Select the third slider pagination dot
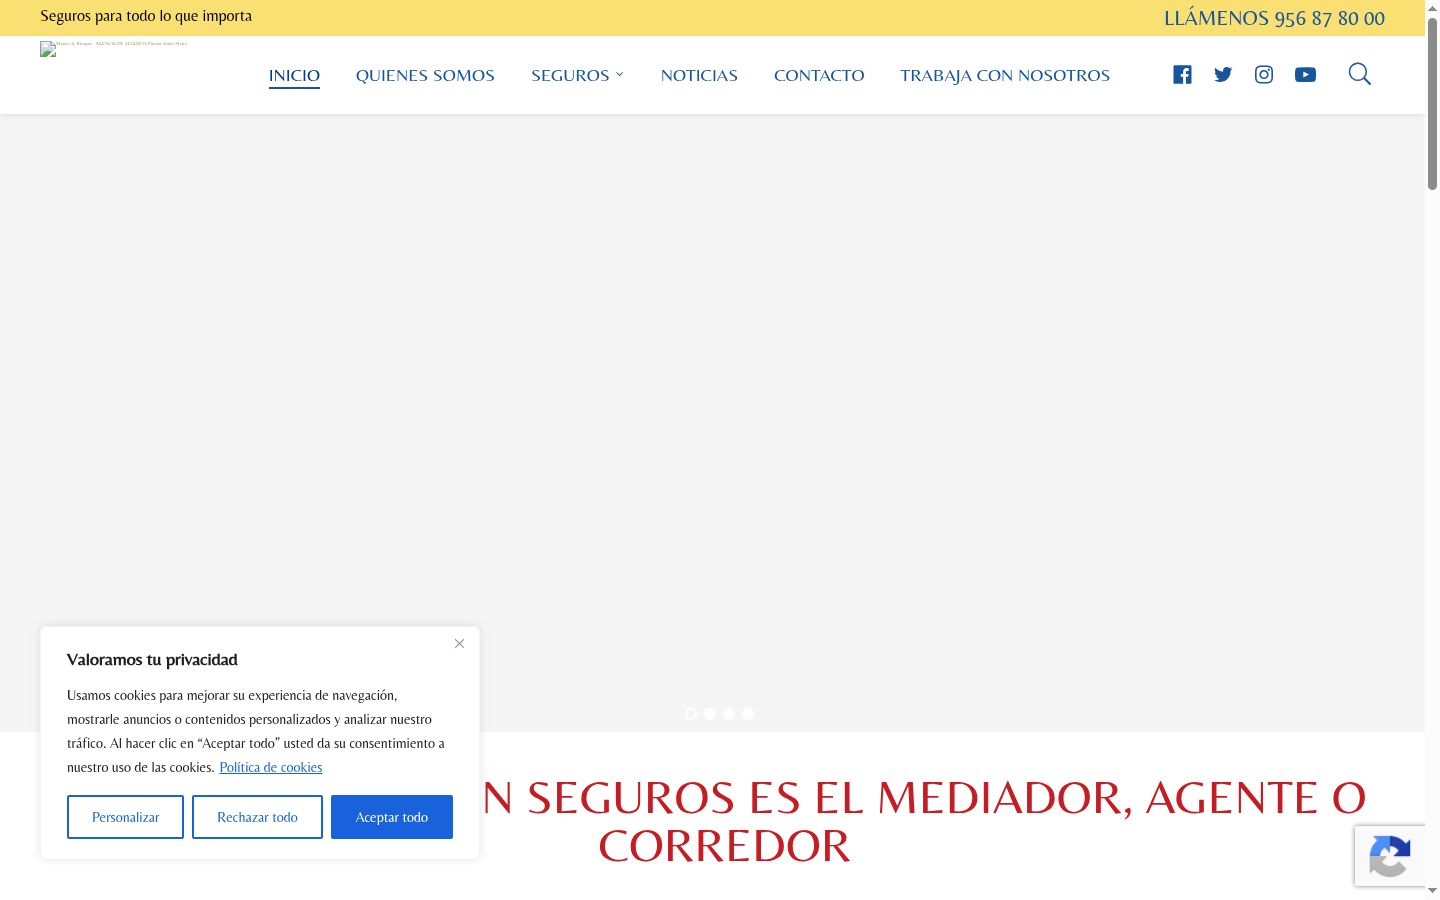 729,714
